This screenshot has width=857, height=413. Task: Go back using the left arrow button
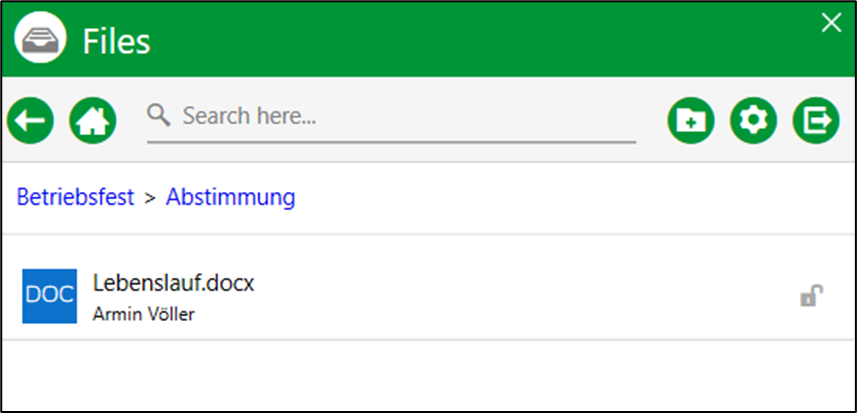click(x=31, y=121)
